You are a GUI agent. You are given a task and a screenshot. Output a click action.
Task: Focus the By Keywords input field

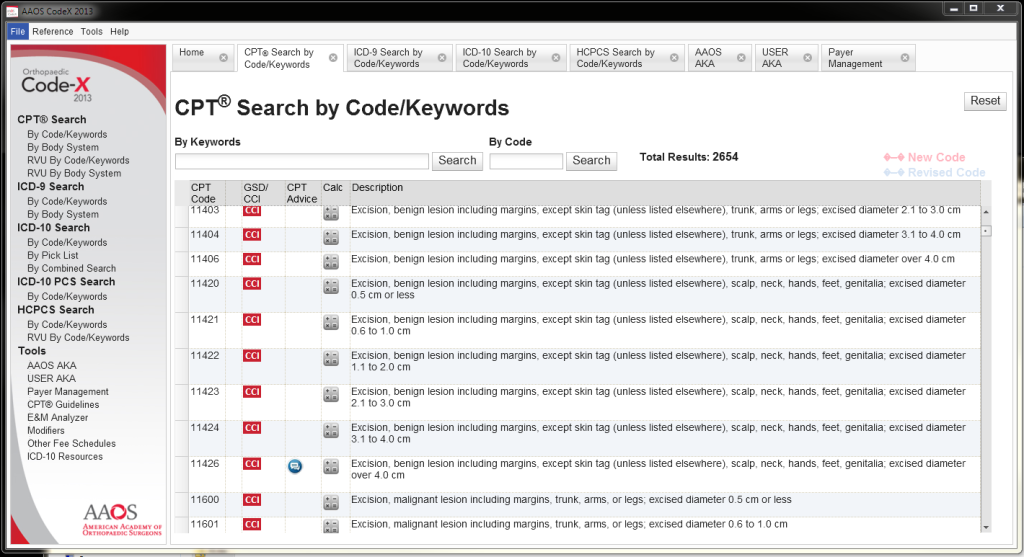coord(302,161)
